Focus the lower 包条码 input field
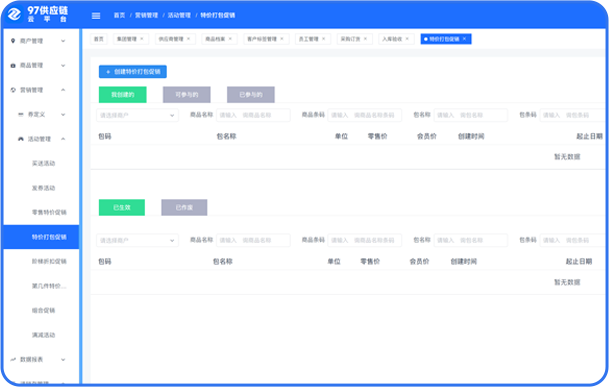 pos(573,241)
